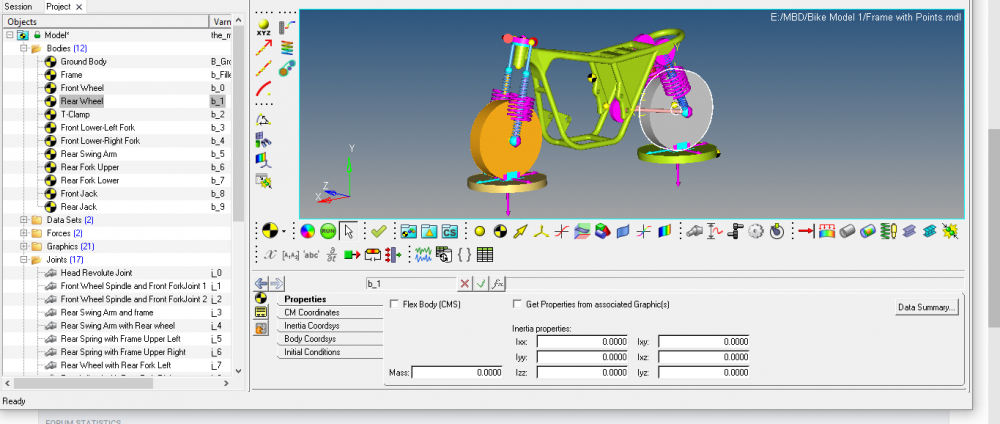Image resolution: width=1000 pixels, height=424 pixels.
Task: Select the Project tab
Action: [x=58, y=6]
